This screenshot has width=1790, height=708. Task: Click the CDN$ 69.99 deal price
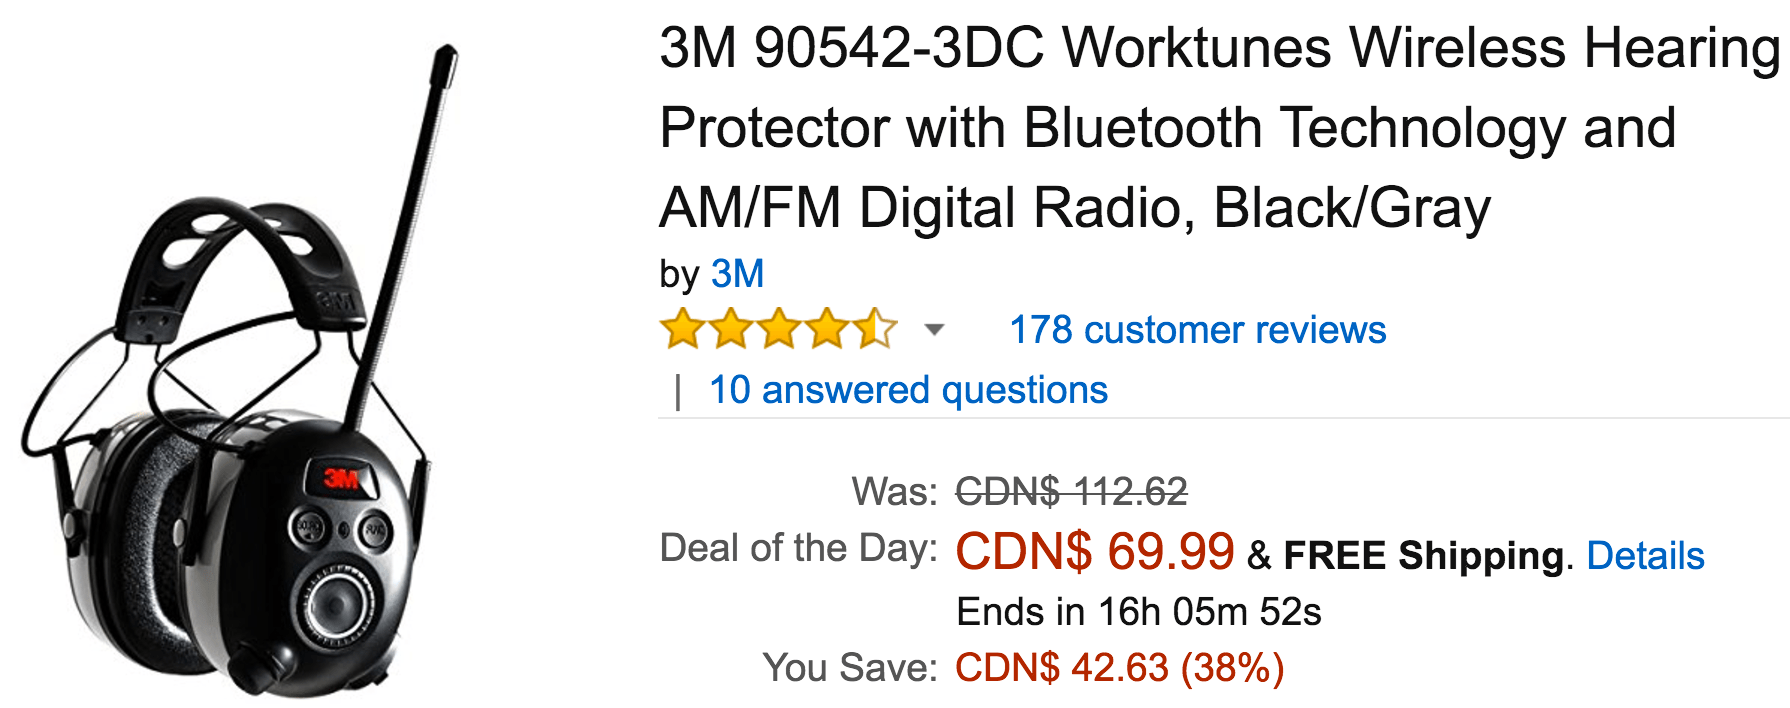(1095, 551)
